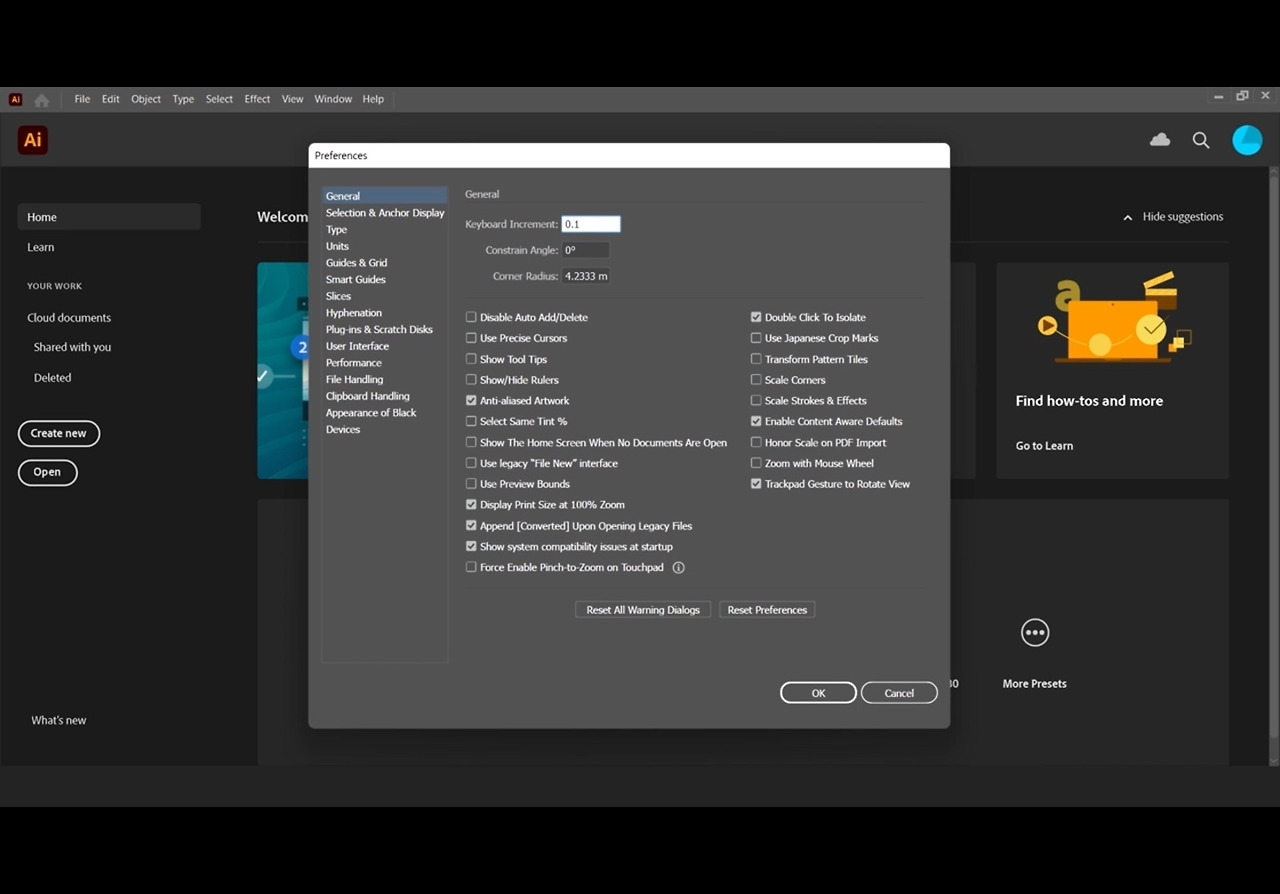Image resolution: width=1280 pixels, height=894 pixels.
Task: Collapse suggestions with Hide suggestions chevron
Action: tap(1128, 217)
